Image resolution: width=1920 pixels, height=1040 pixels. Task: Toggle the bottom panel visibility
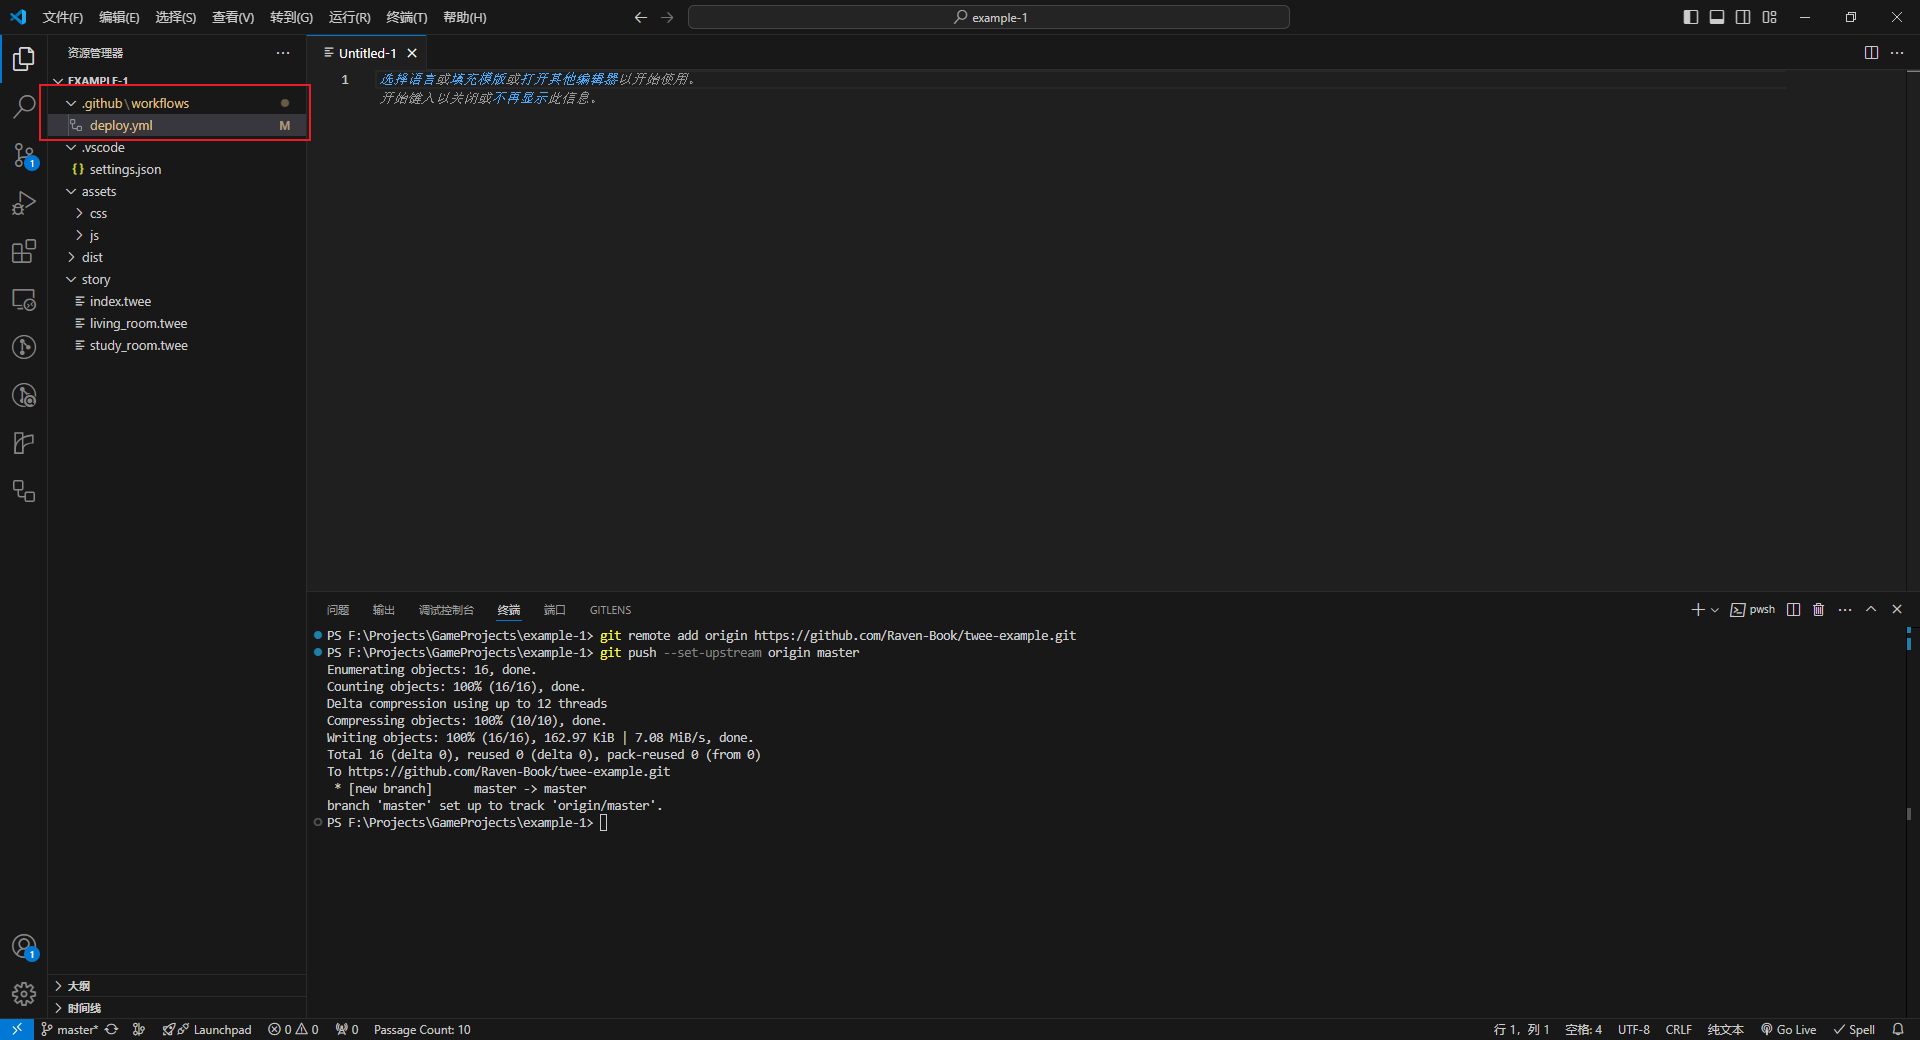click(x=1717, y=17)
